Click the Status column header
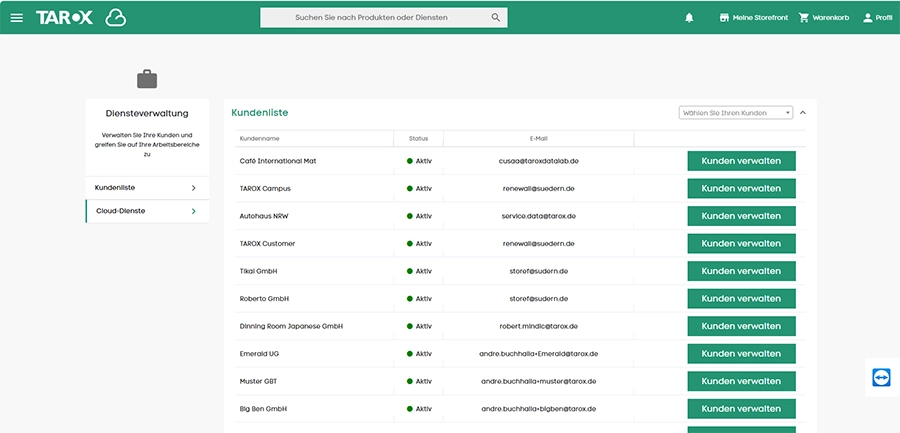Screen dimensions: 900x433 pyautogui.click(x=418, y=138)
